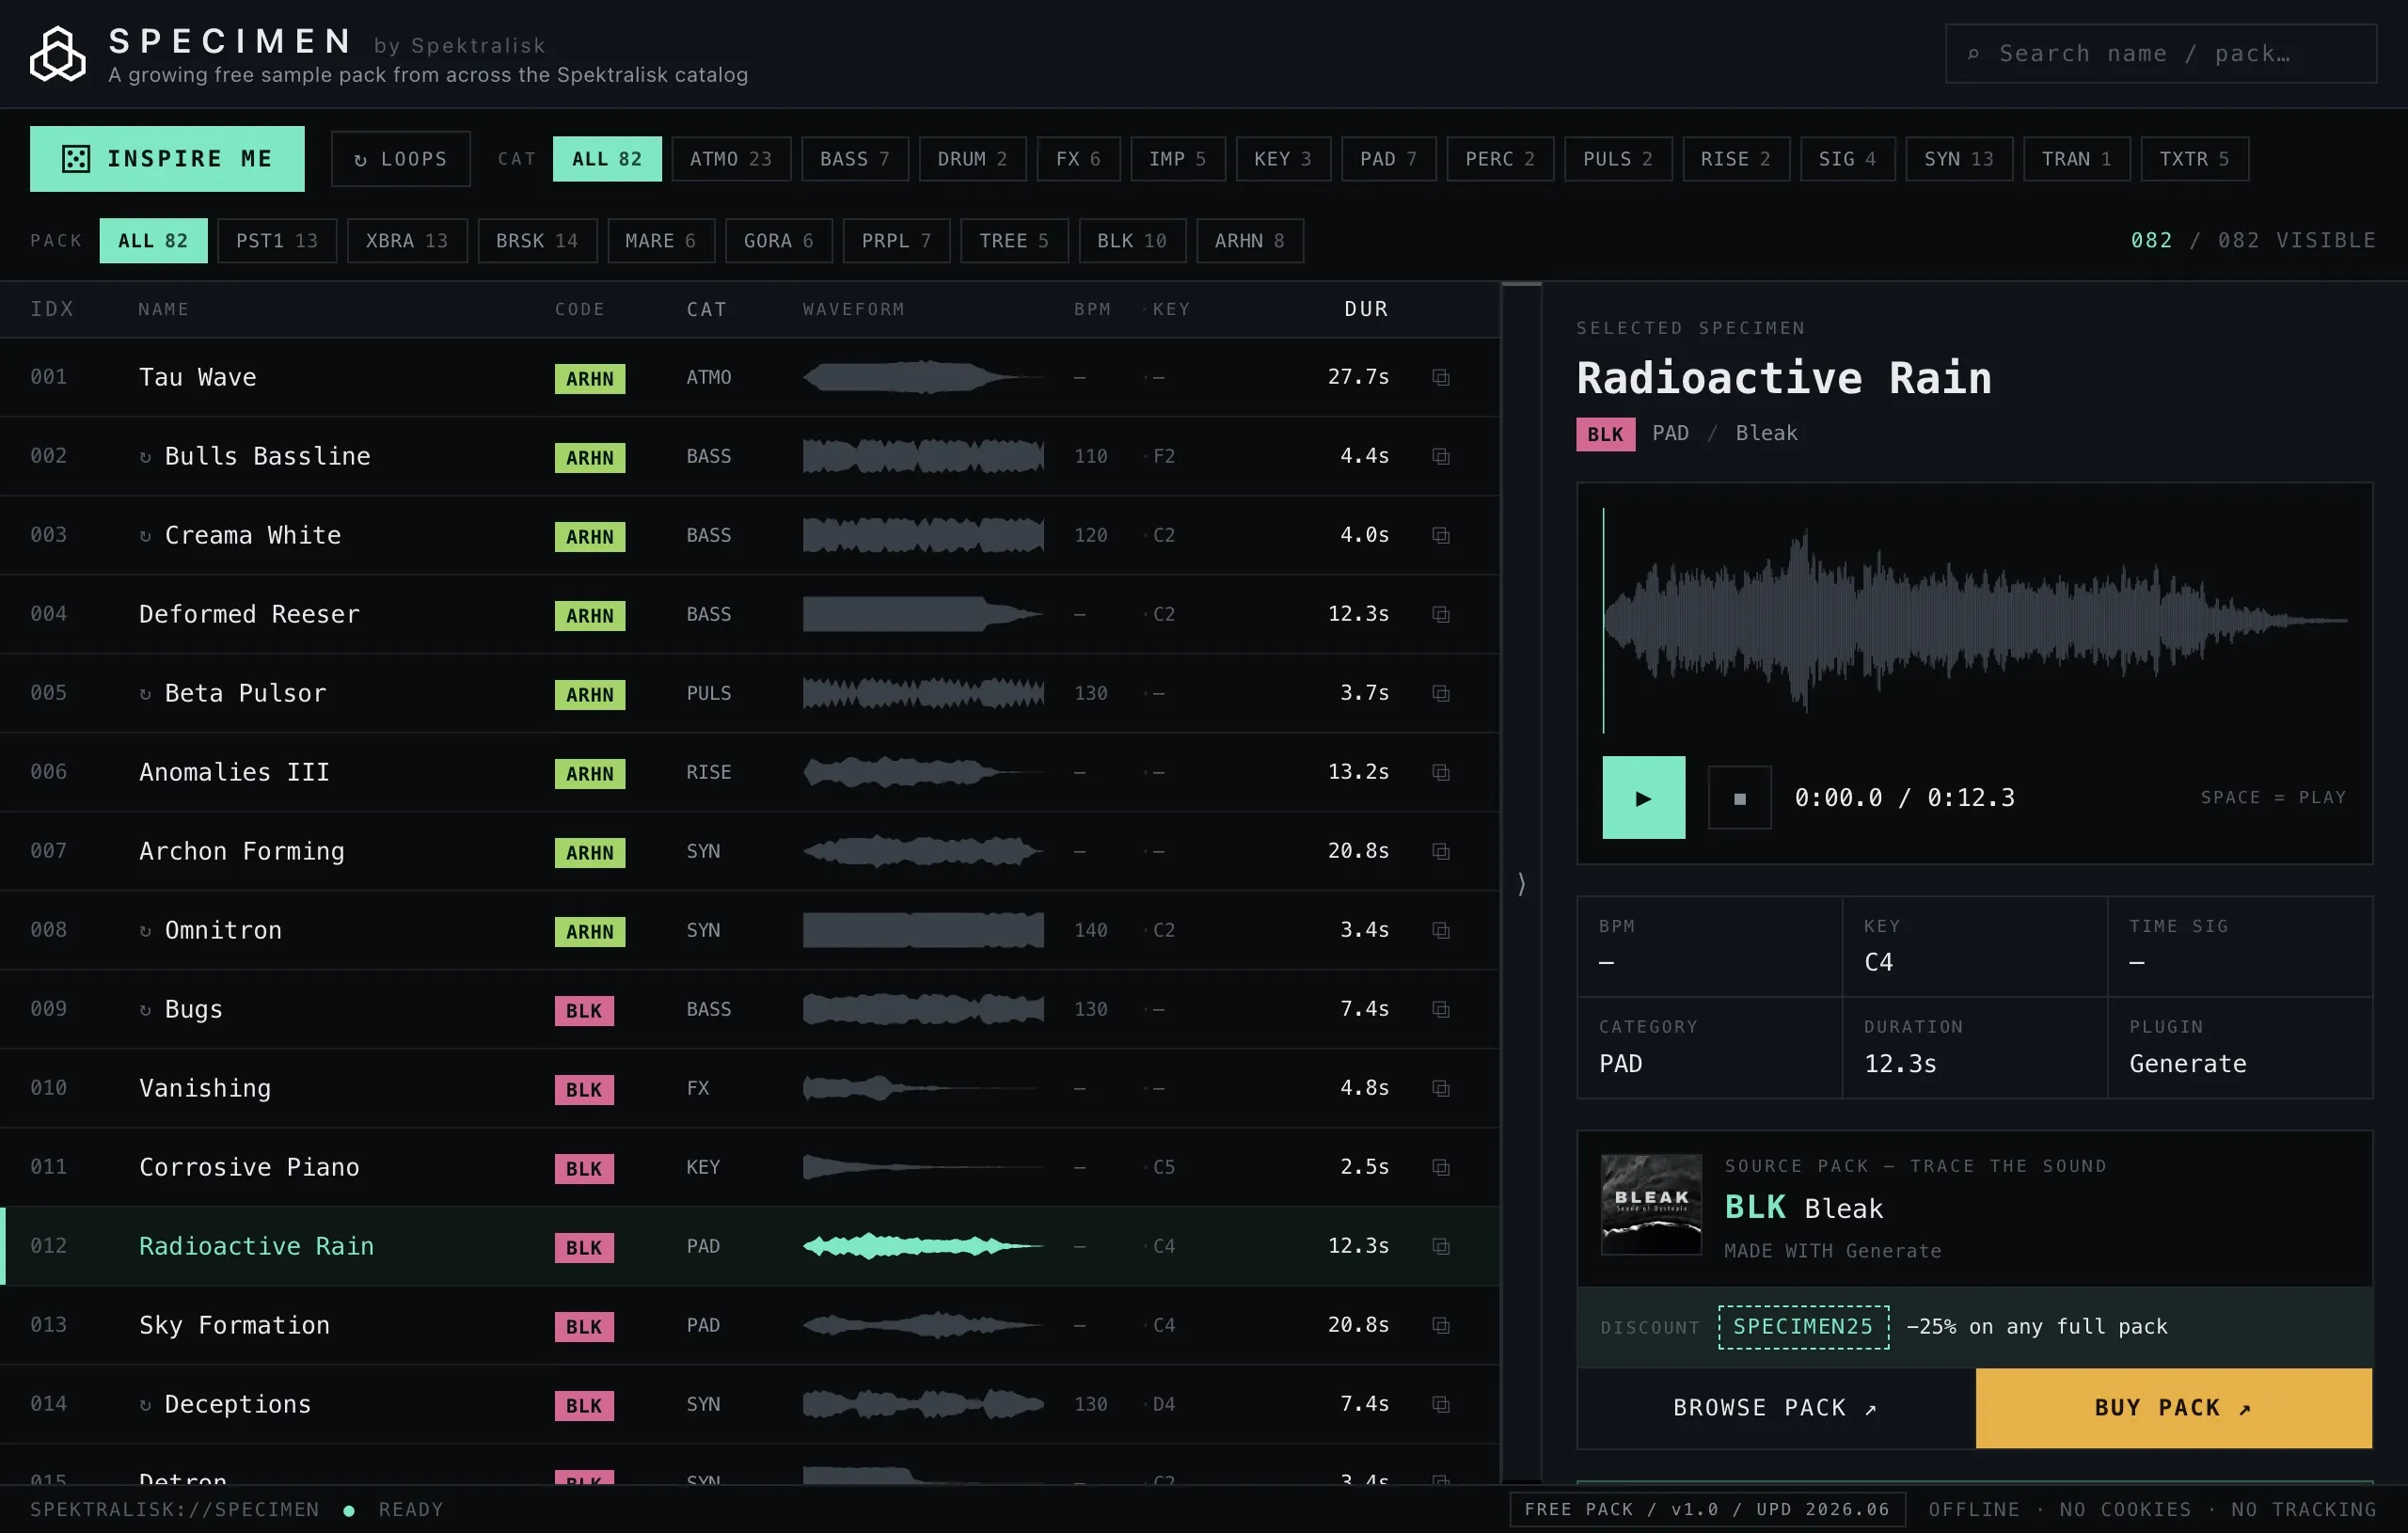2408x1533 pixels.
Task: Toggle the Loops filter
Action: (x=401, y=159)
